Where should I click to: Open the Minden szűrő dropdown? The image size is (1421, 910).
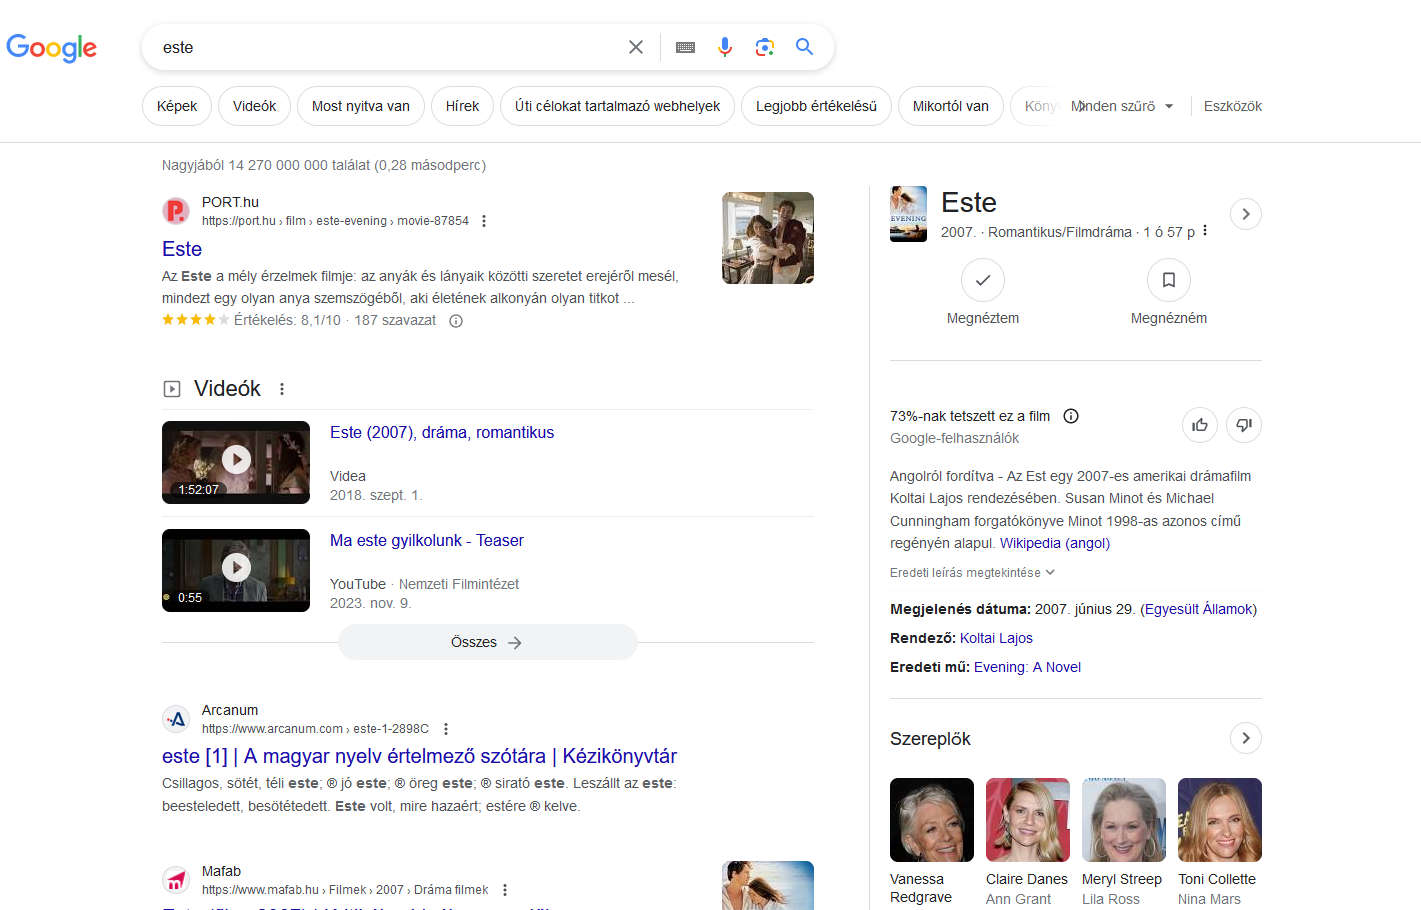tap(1122, 106)
